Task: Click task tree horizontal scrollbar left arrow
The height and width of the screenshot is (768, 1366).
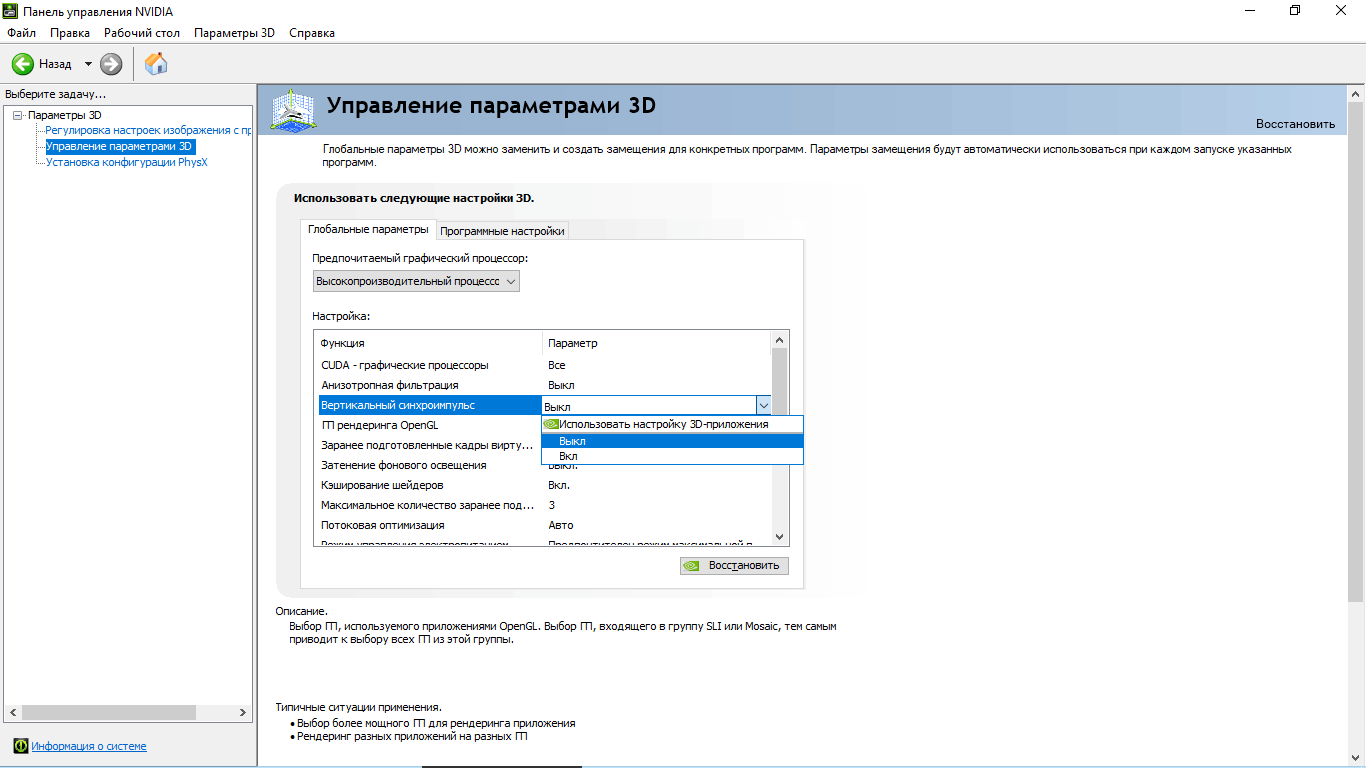Action: pyautogui.click(x=12, y=713)
